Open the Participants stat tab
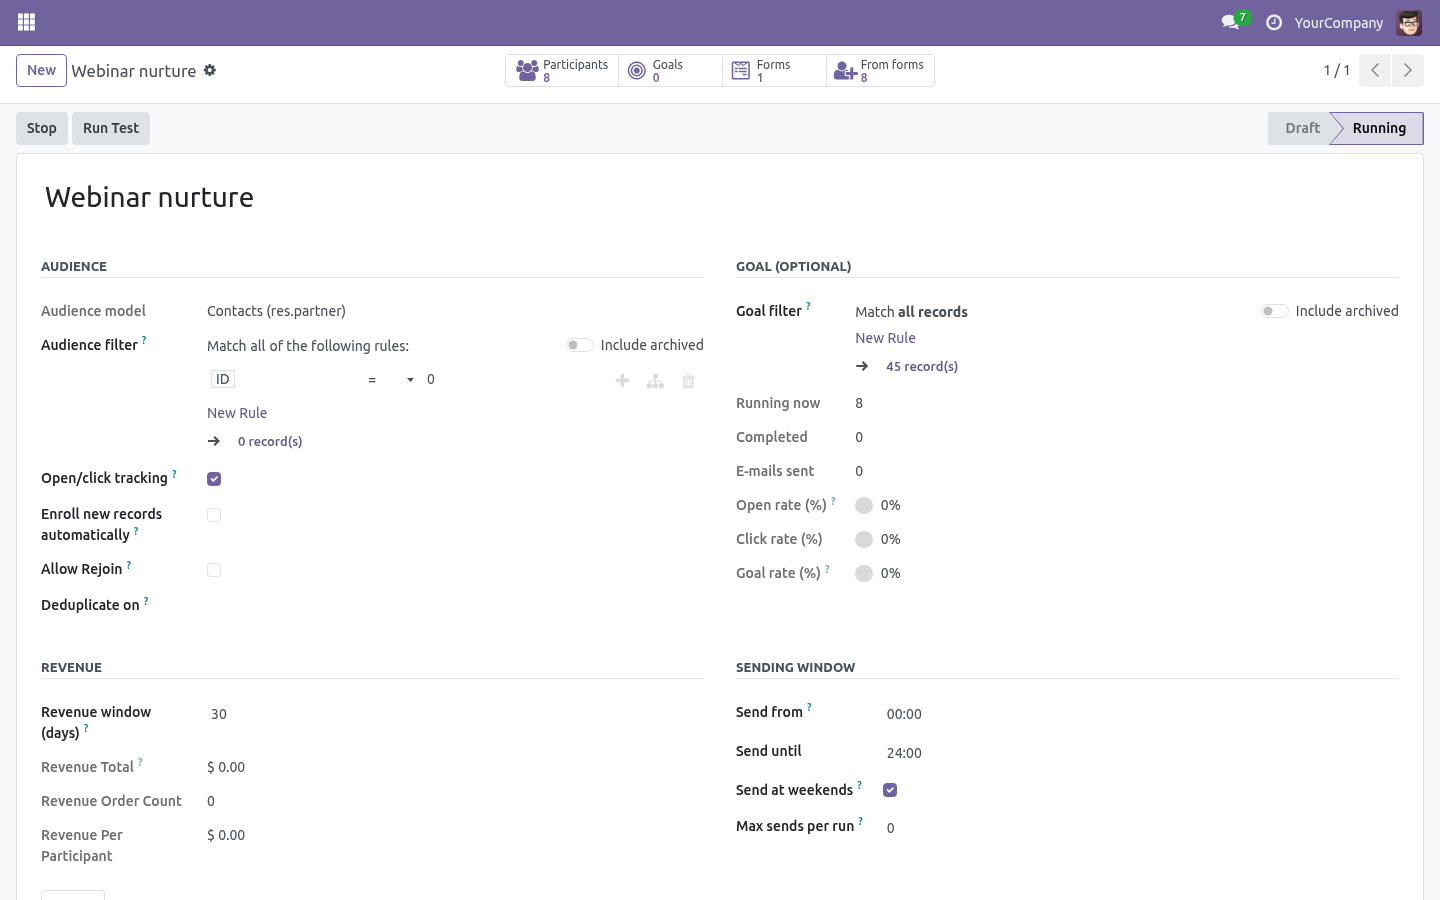The image size is (1440, 900). tap(562, 71)
